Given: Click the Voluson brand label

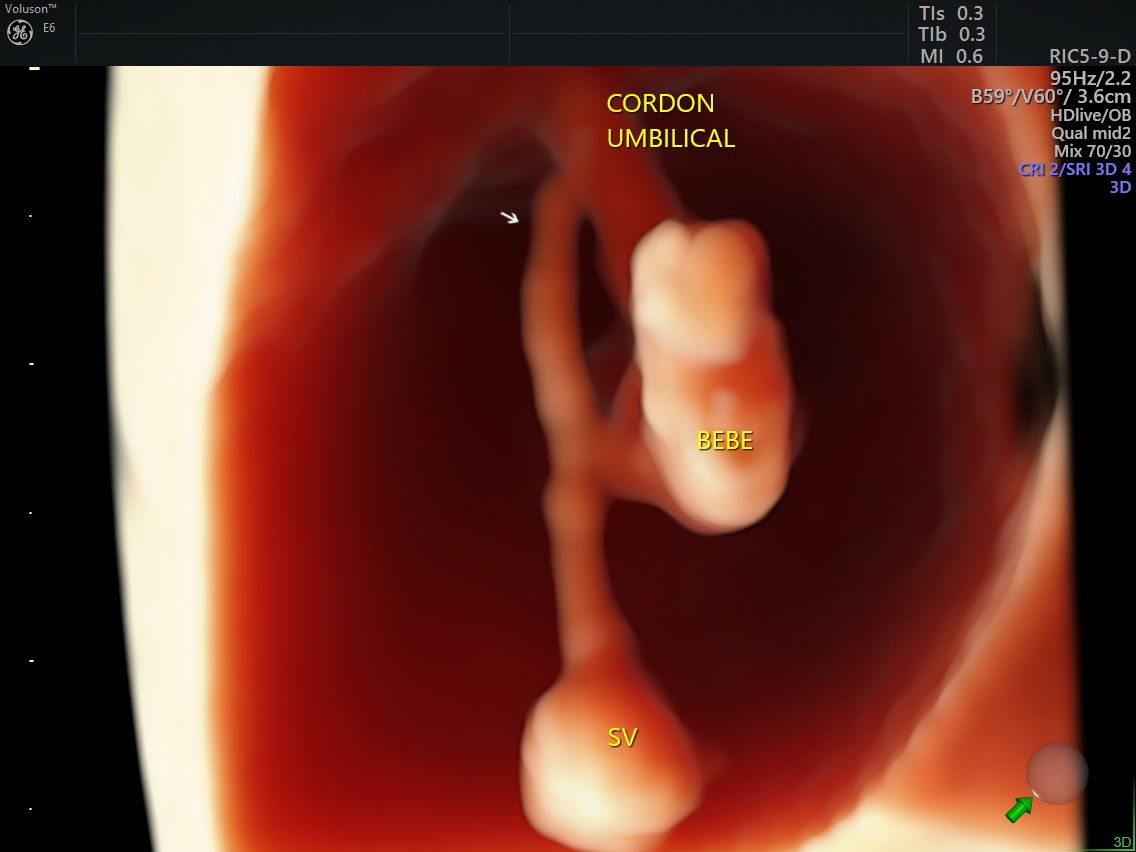Looking at the screenshot, I should 30,9.
